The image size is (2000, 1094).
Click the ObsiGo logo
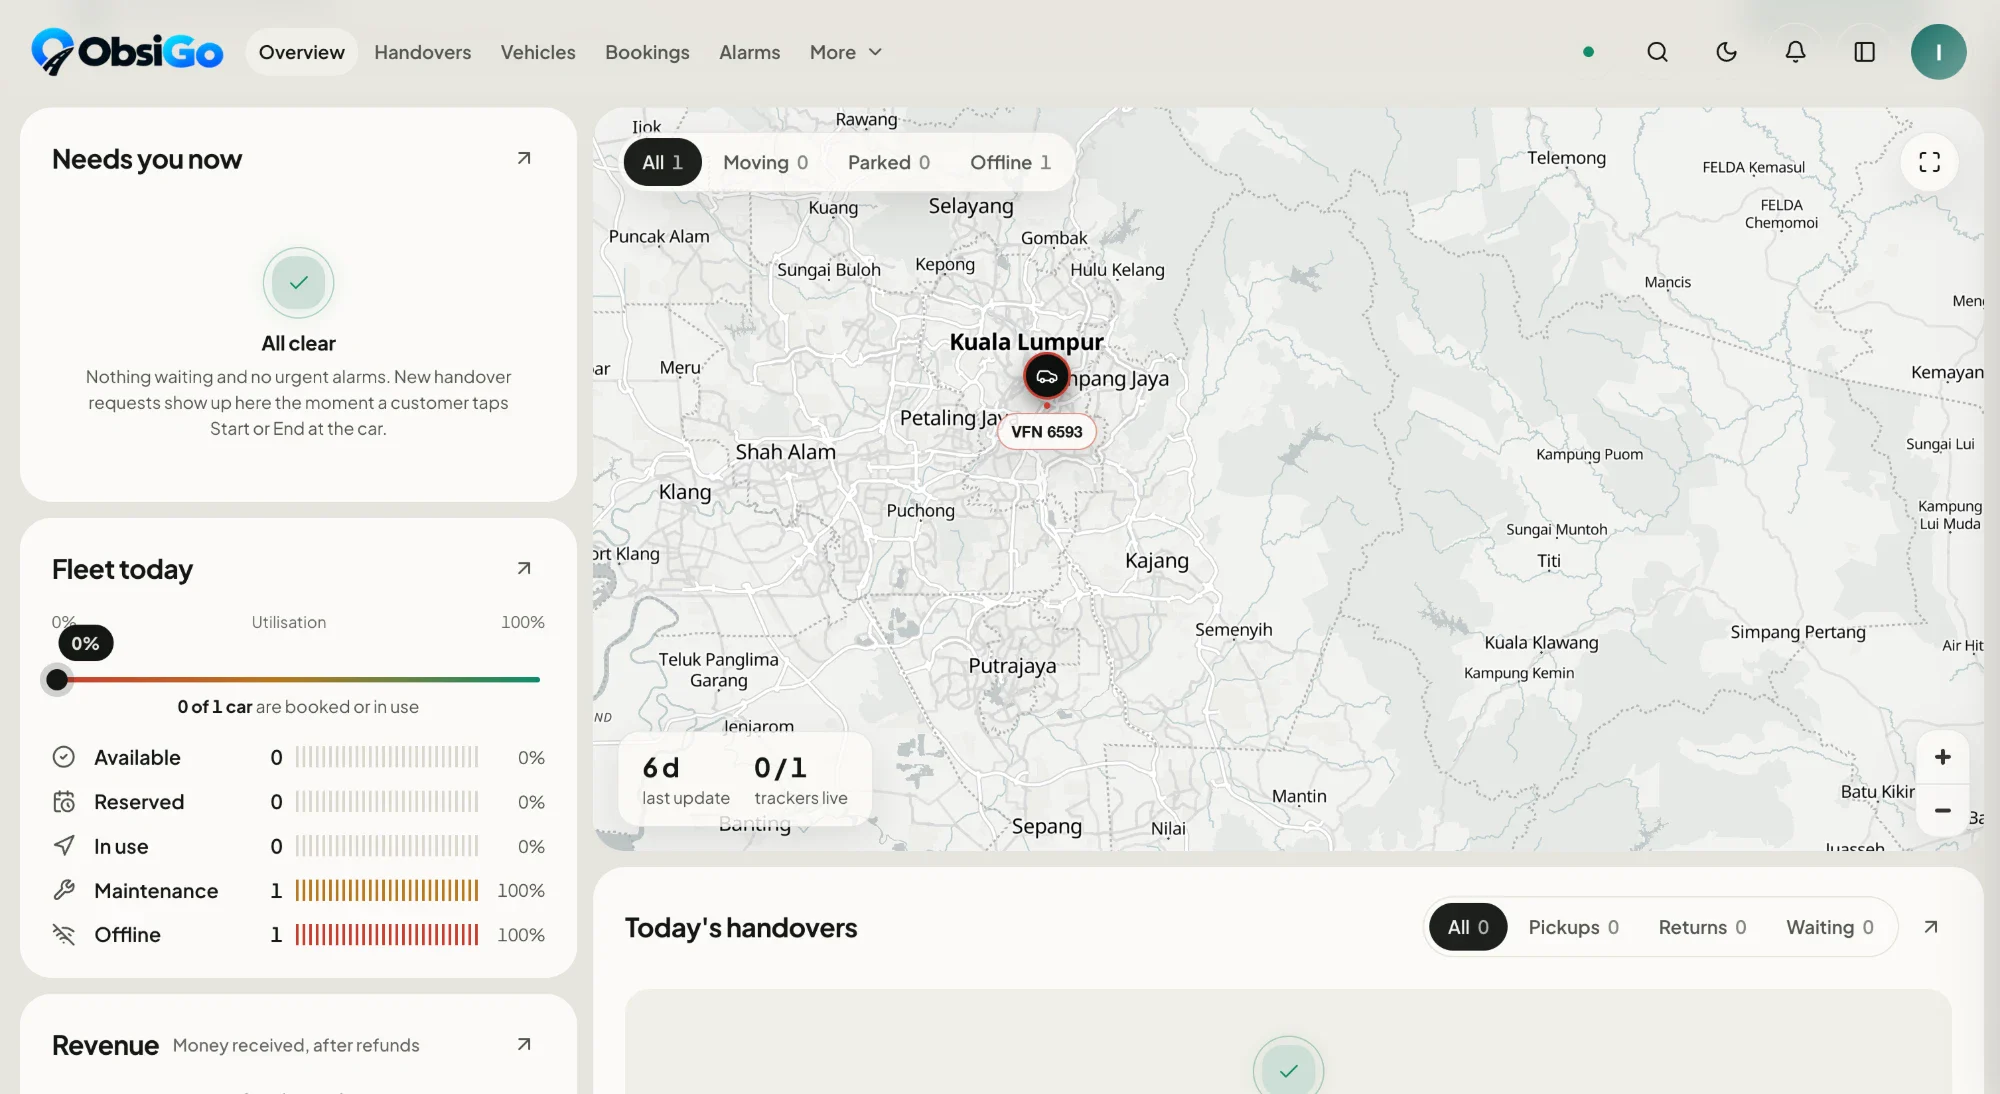tap(127, 52)
